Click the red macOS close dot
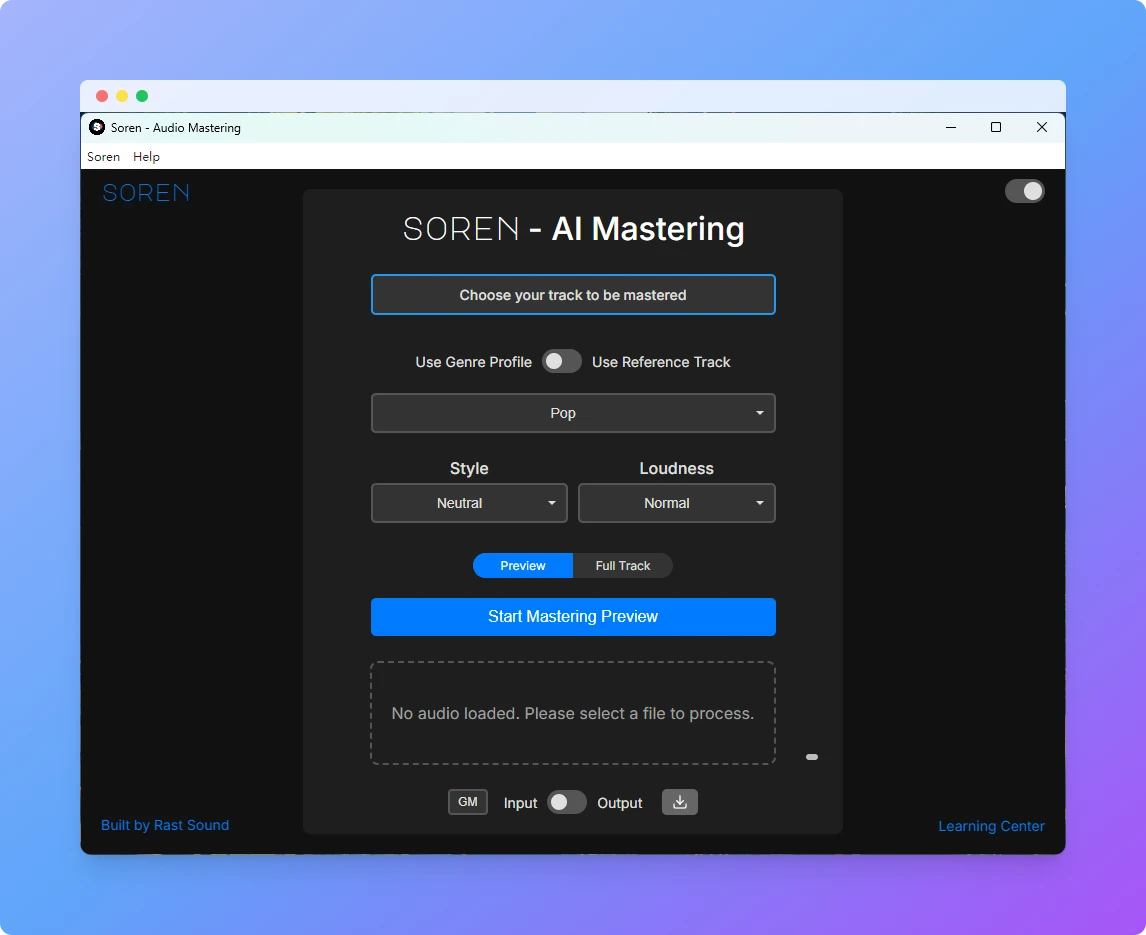 point(102,96)
